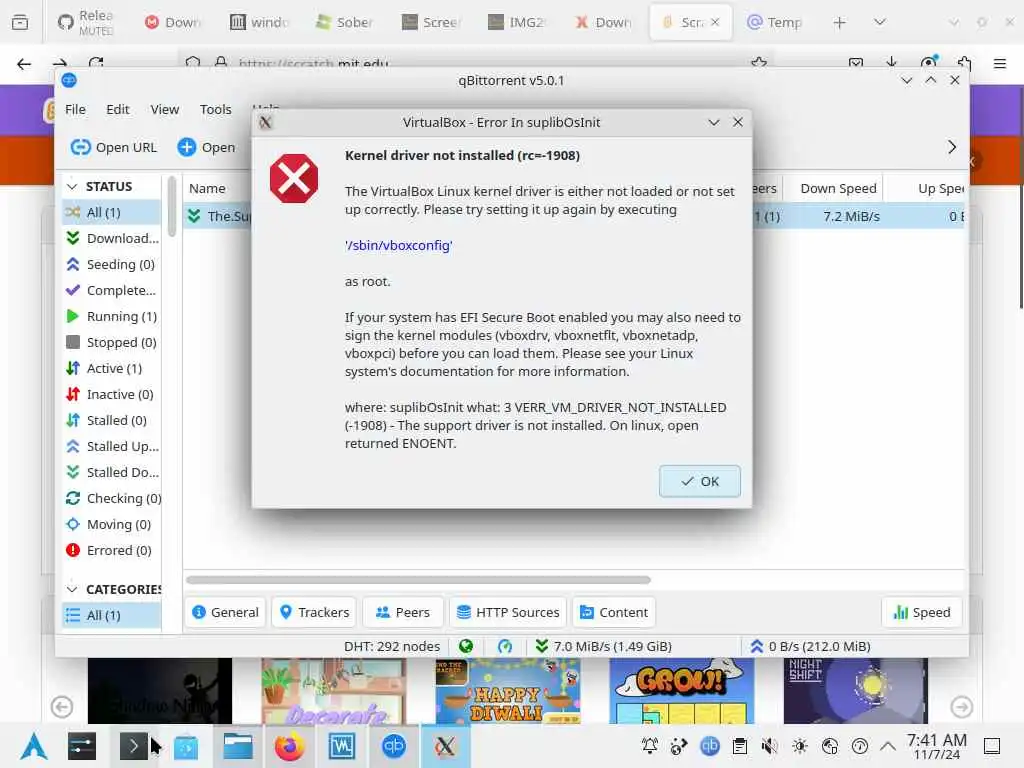Open the Konsole terminal from the taskbar
The width and height of the screenshot is (1024, 768).
click(x=134, y=746)
